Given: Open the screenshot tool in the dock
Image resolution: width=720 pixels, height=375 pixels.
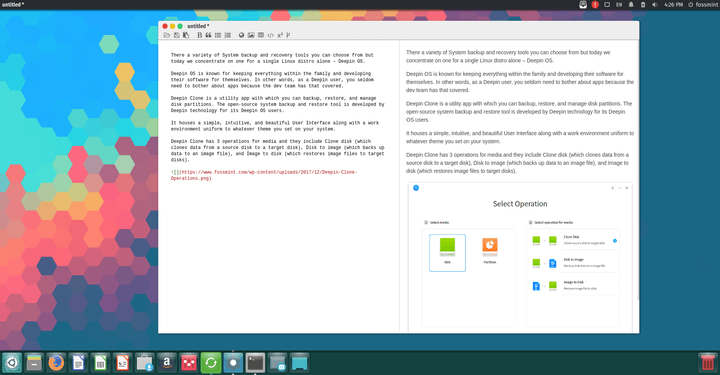Looking at the screenshot, I should (277, 363).
